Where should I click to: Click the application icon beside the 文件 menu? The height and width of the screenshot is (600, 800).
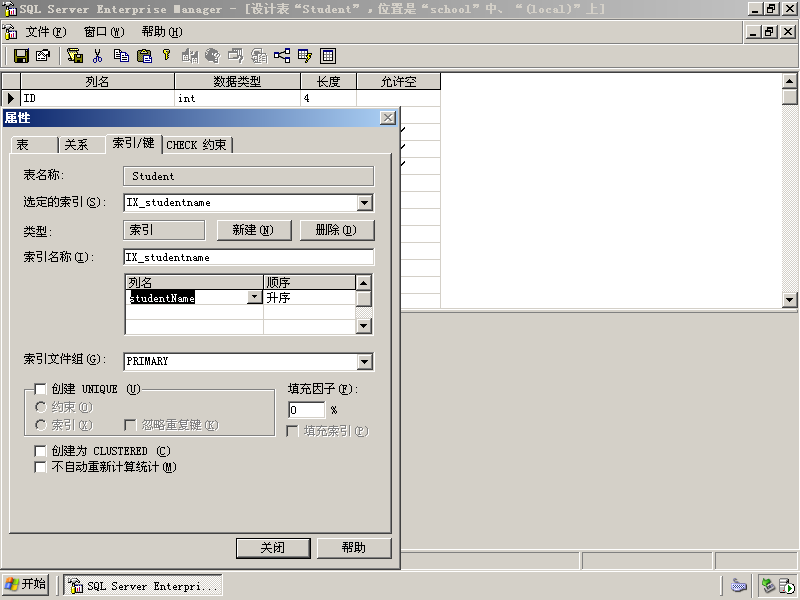click(10, 32)
